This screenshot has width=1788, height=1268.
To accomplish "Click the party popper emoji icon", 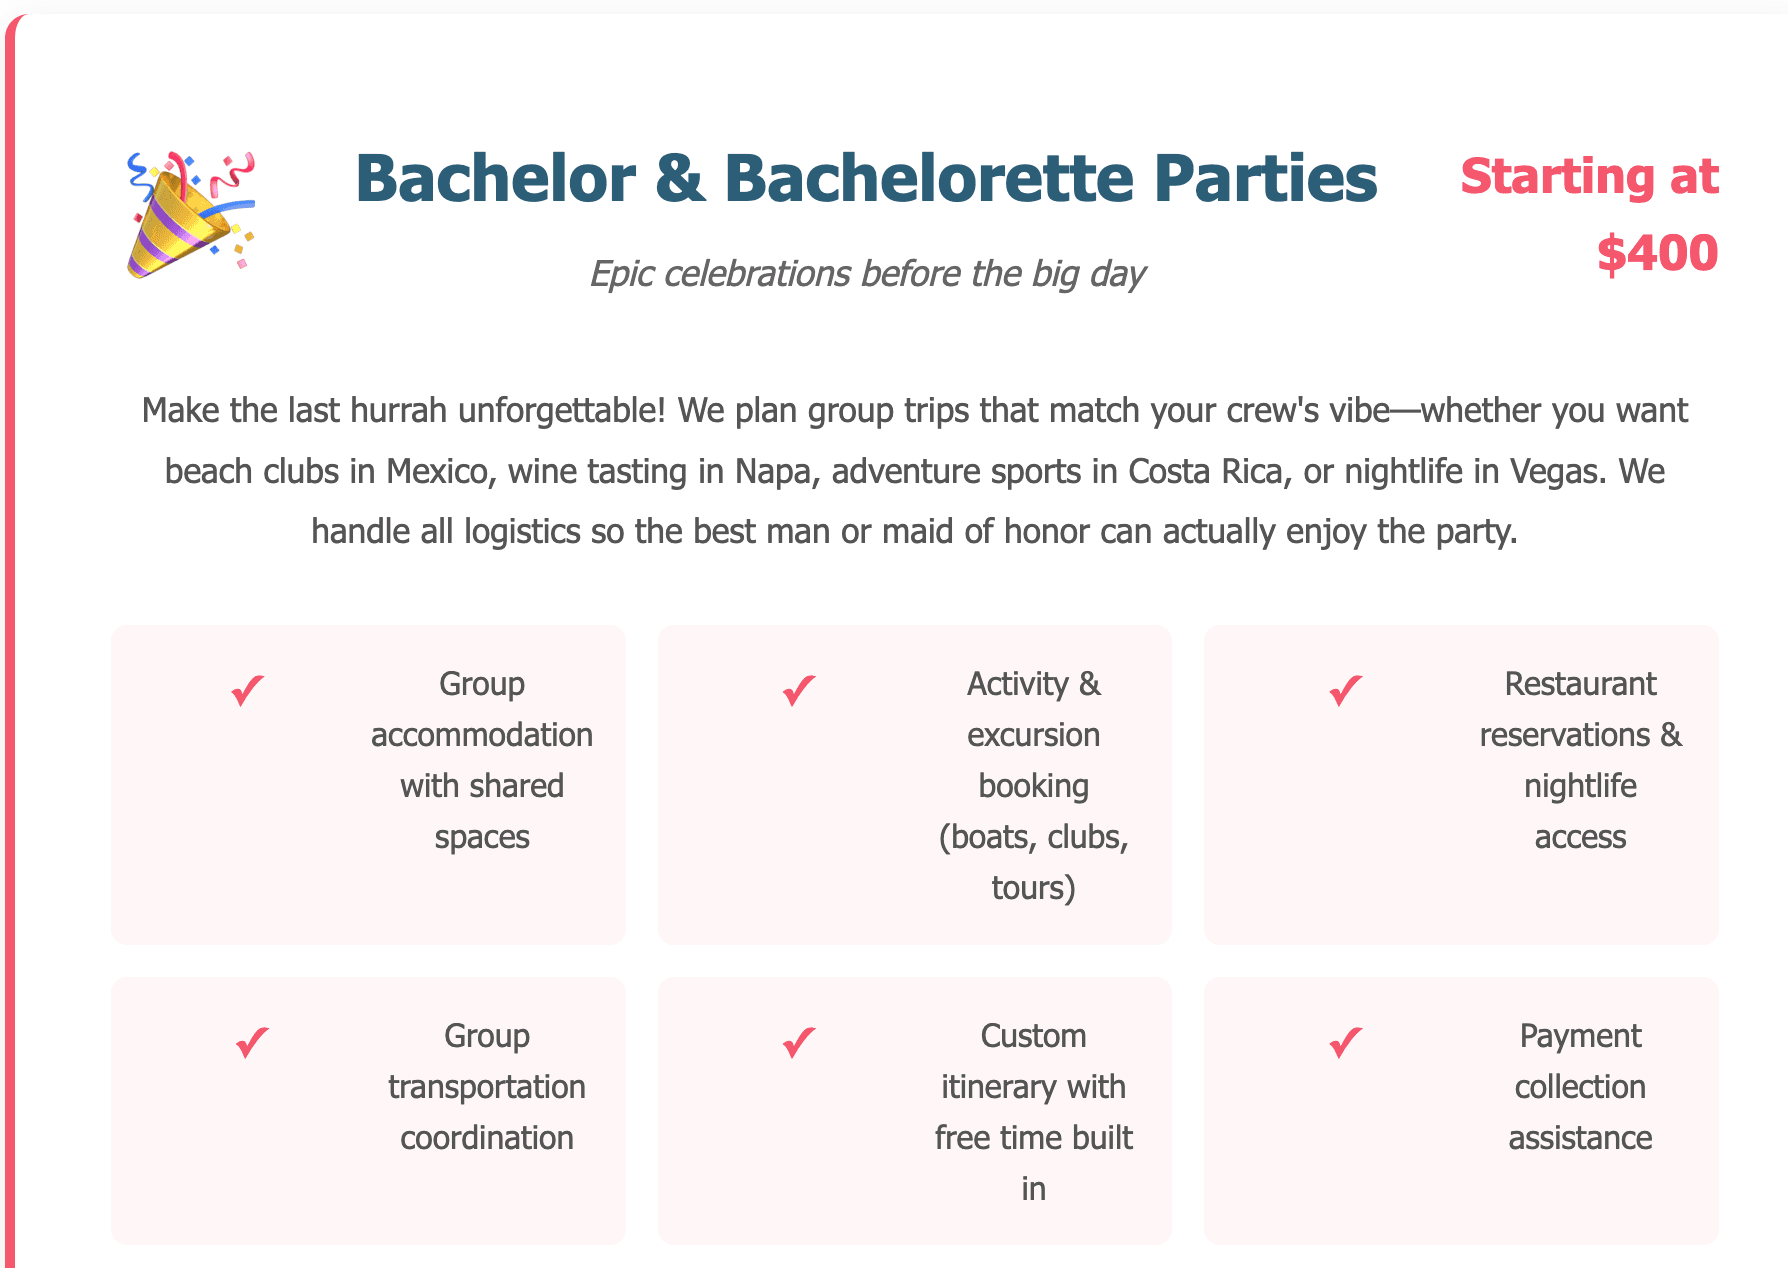I will click(190, 215).
